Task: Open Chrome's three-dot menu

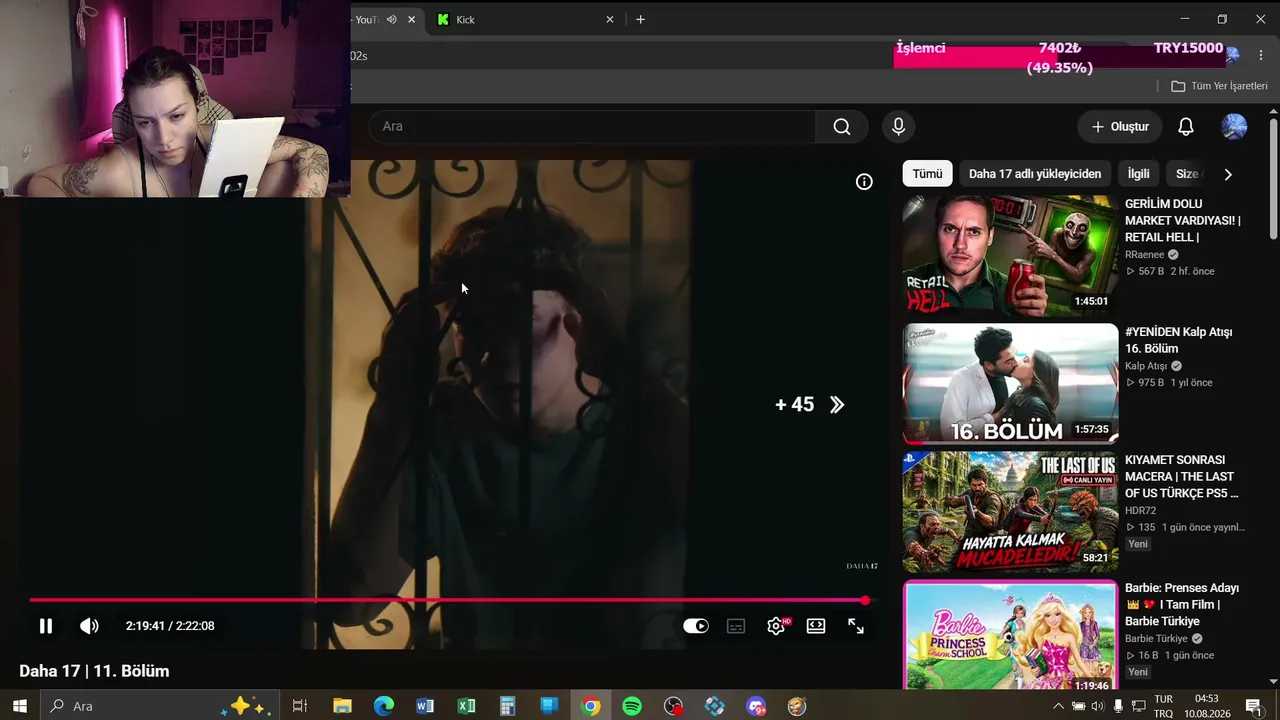Action: click(x=1260, y=55)
